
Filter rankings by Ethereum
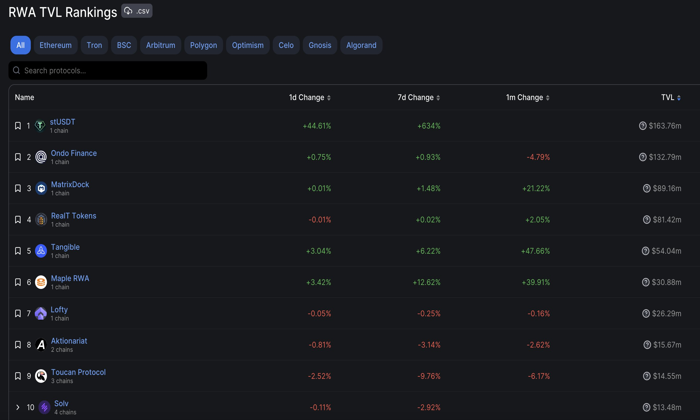pos(55,45)
